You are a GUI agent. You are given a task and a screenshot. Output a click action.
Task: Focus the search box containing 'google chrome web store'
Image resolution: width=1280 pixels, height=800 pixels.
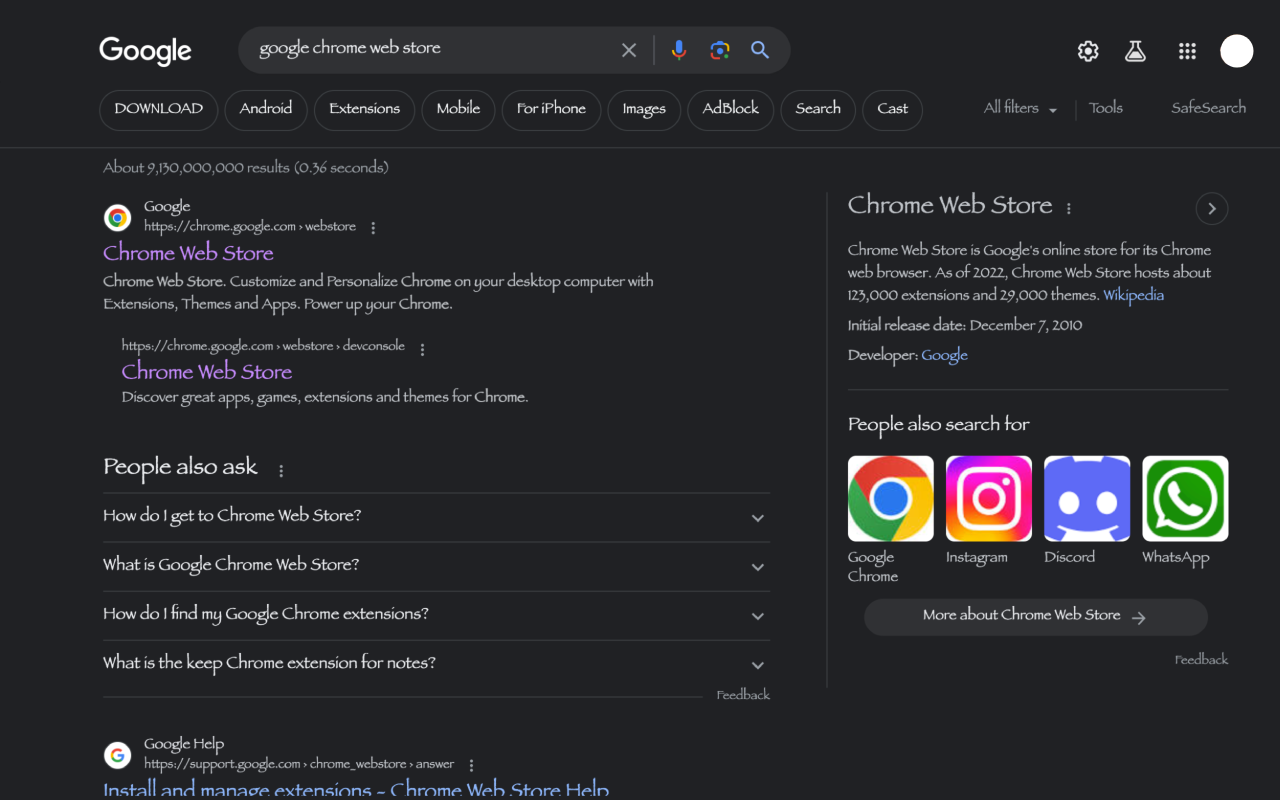tap(430, 50)
